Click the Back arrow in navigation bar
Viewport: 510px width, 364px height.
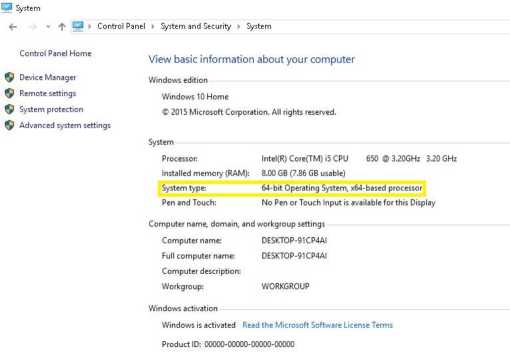[13, 27]
